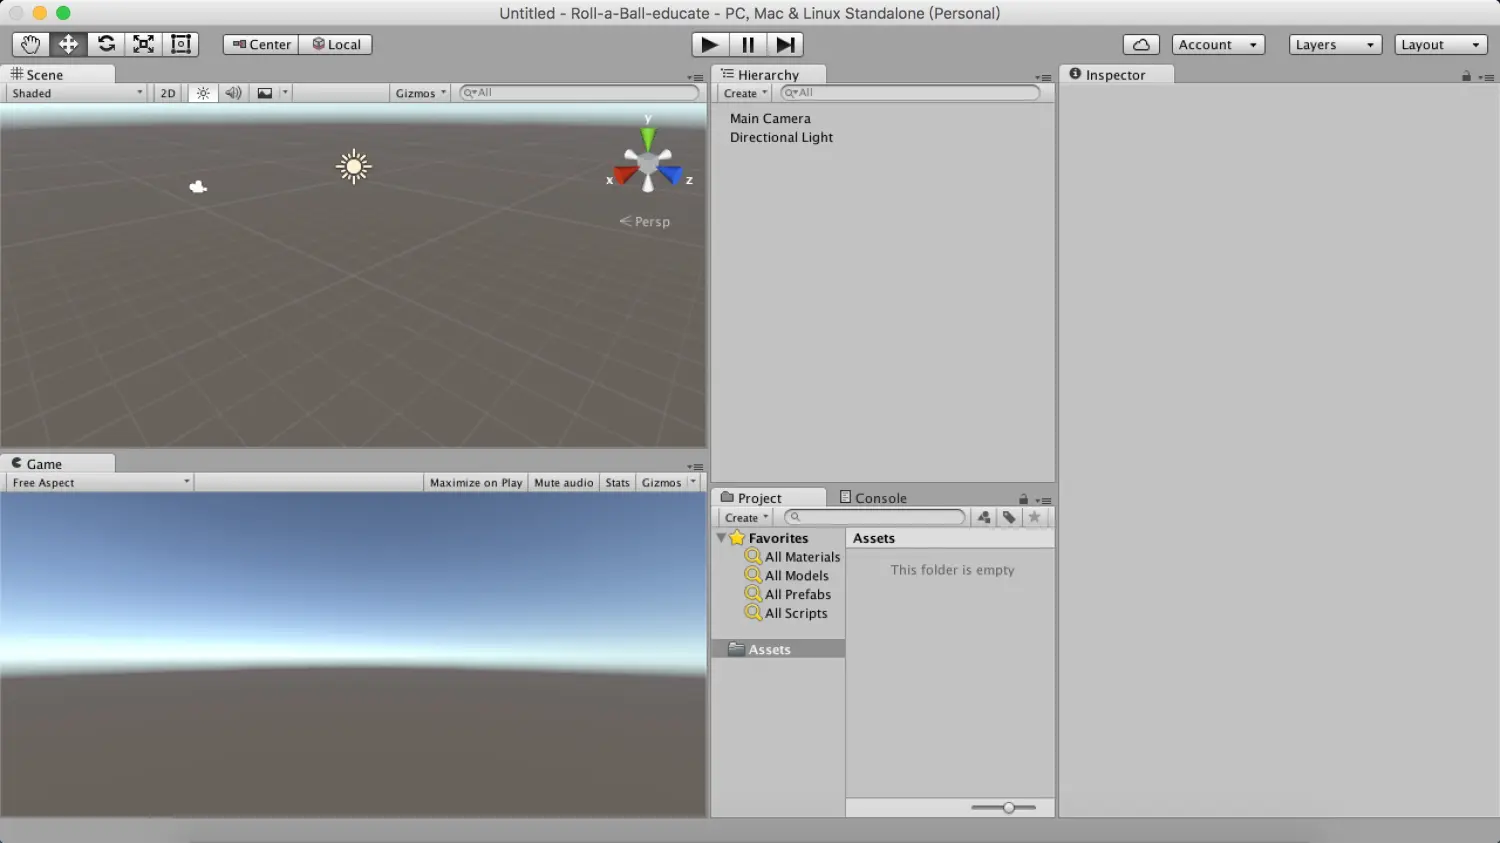Click the Main Camera gizmo in scene

[198, 187]
